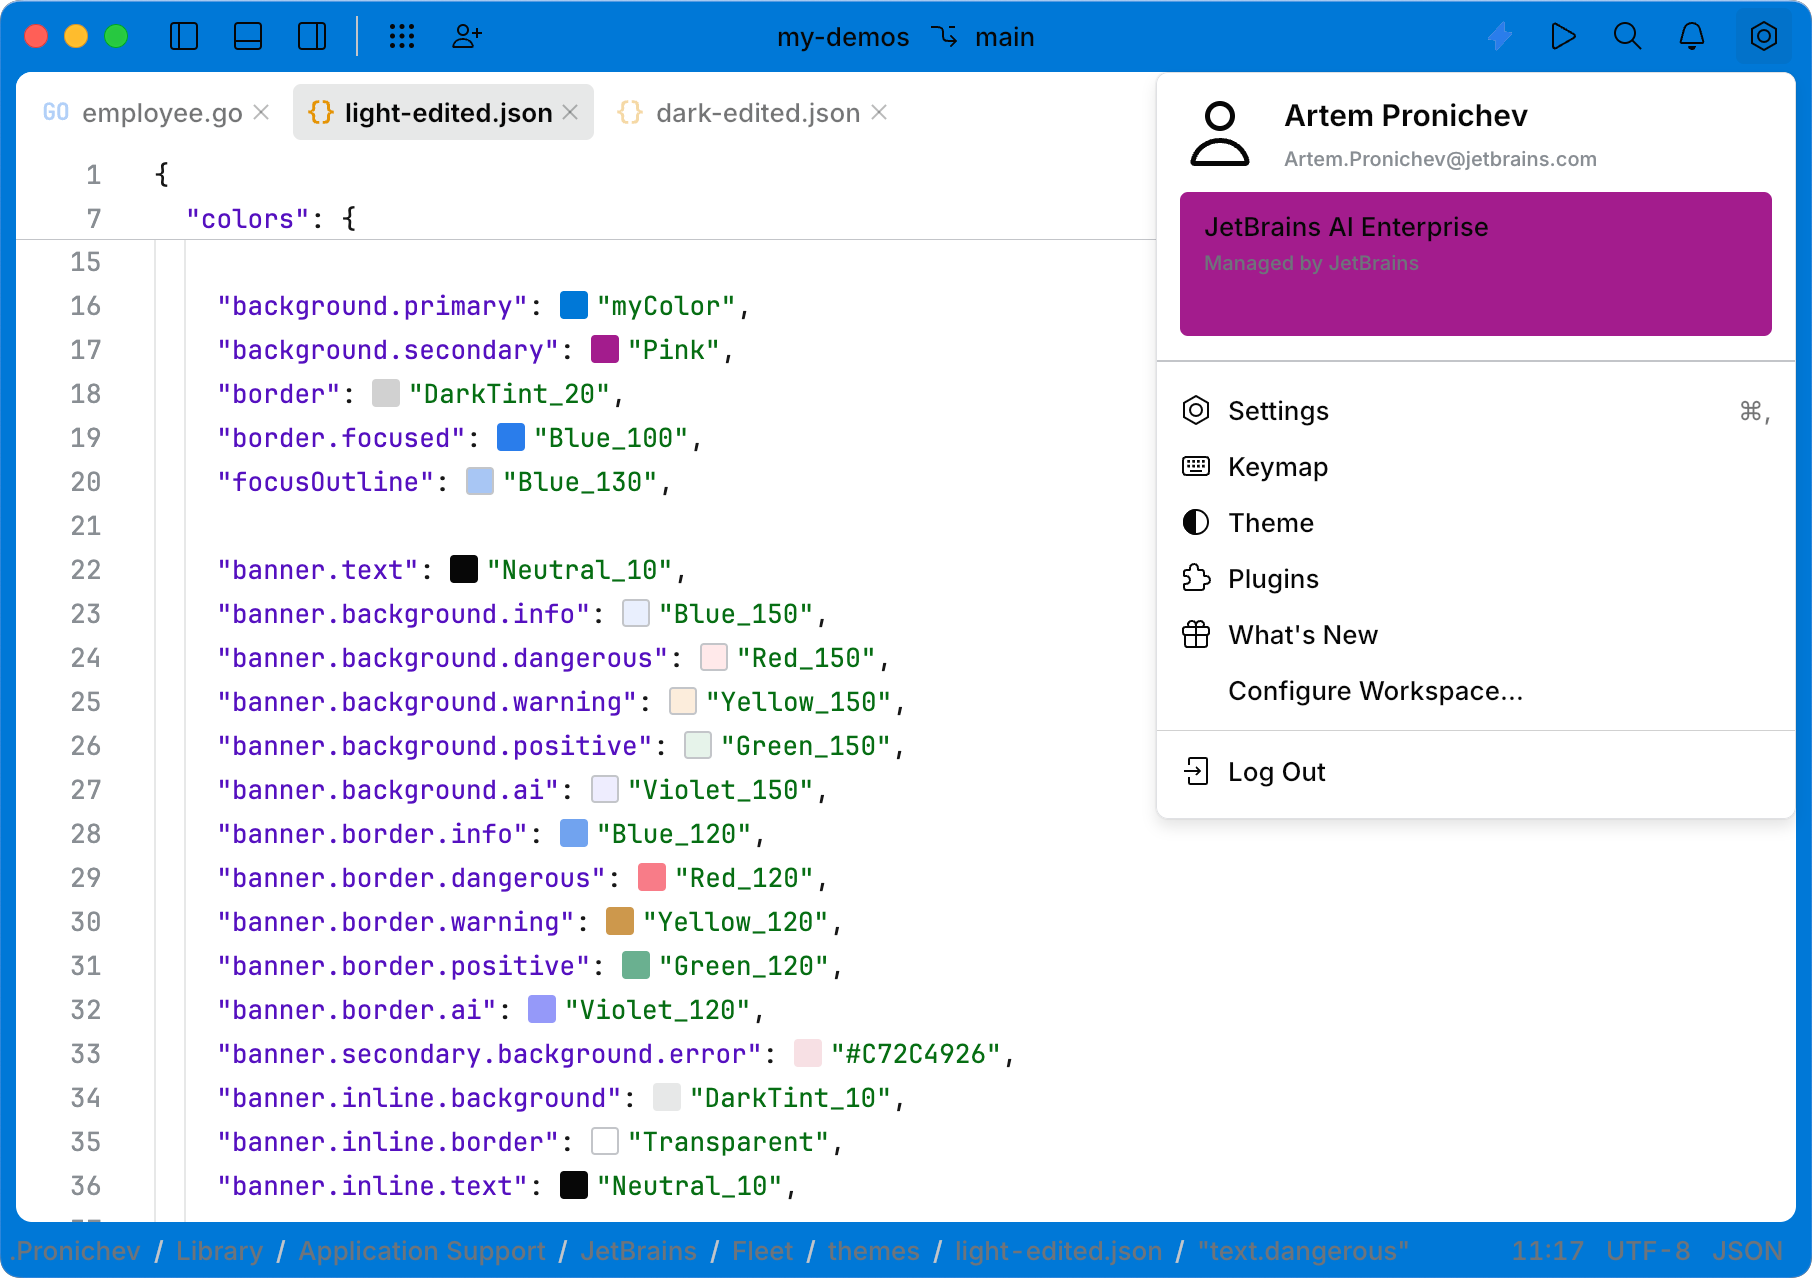
Task: Close the dark-edited.json tab
Action: [x=880, y=112]
